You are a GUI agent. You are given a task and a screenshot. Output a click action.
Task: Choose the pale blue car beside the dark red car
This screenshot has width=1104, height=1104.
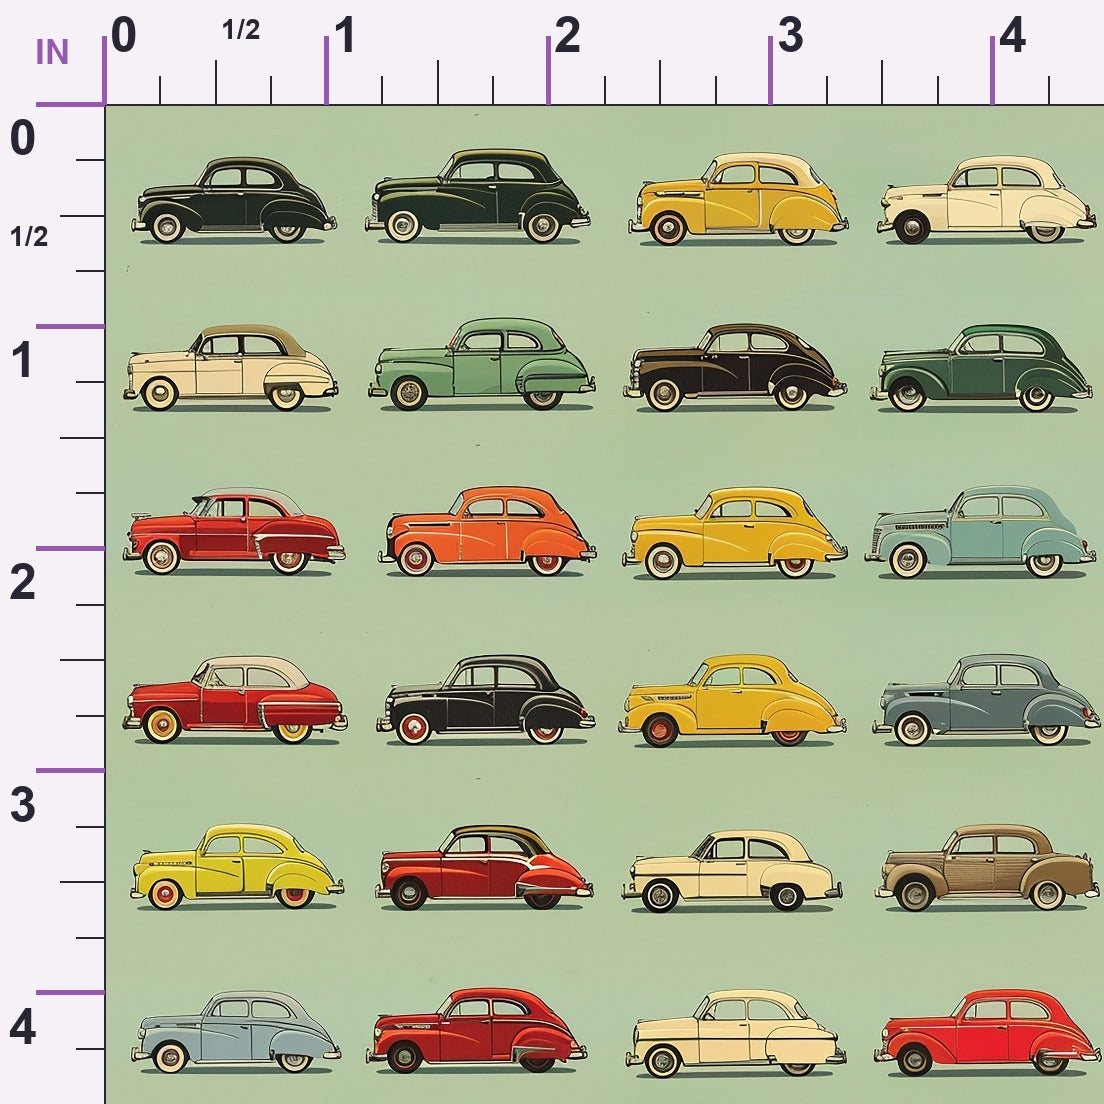236,1032
